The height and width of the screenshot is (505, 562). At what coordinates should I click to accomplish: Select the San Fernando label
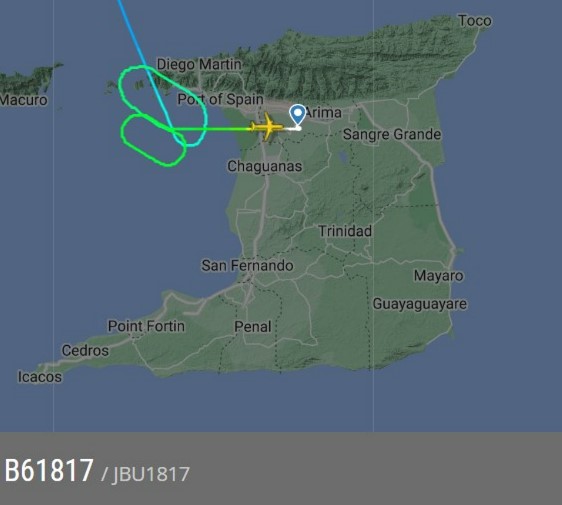pos(247,266)
